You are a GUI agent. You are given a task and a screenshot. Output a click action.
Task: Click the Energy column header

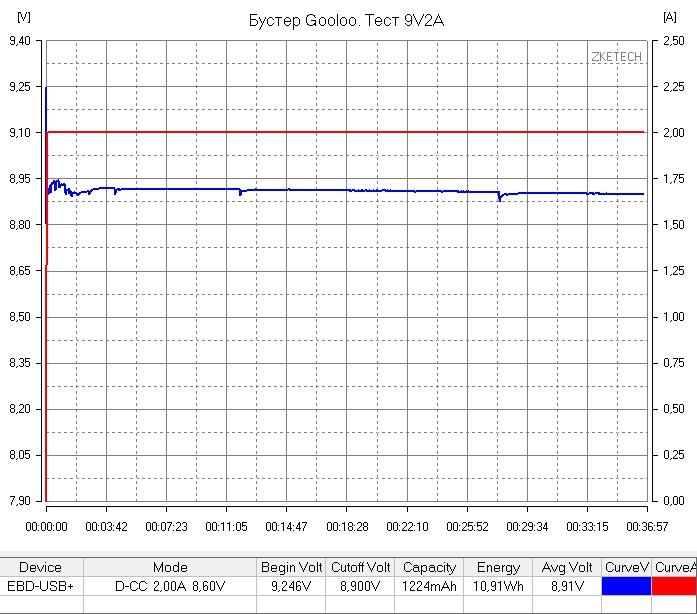click(497, 567)
